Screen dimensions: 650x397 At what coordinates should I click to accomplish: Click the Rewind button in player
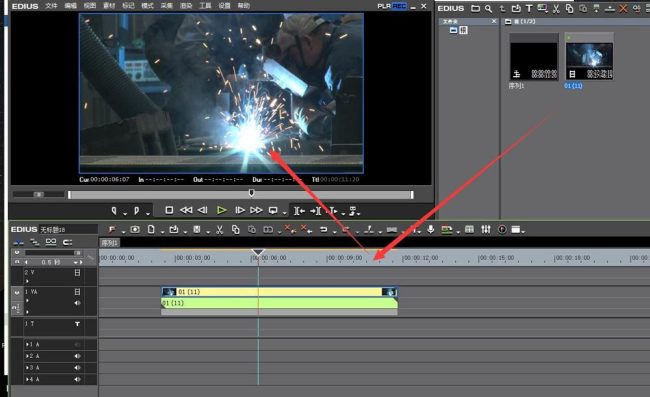186,210
